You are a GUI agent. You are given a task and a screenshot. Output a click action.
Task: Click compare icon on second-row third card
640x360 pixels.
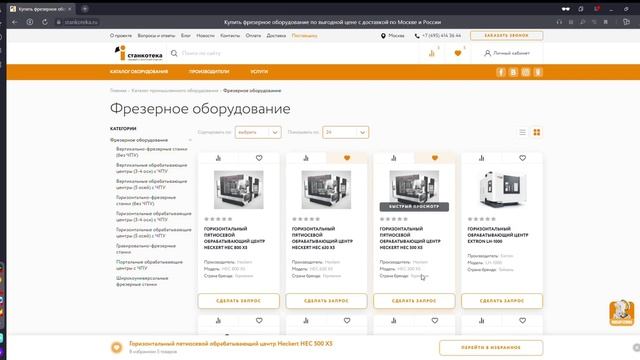[x=394, y=321]
